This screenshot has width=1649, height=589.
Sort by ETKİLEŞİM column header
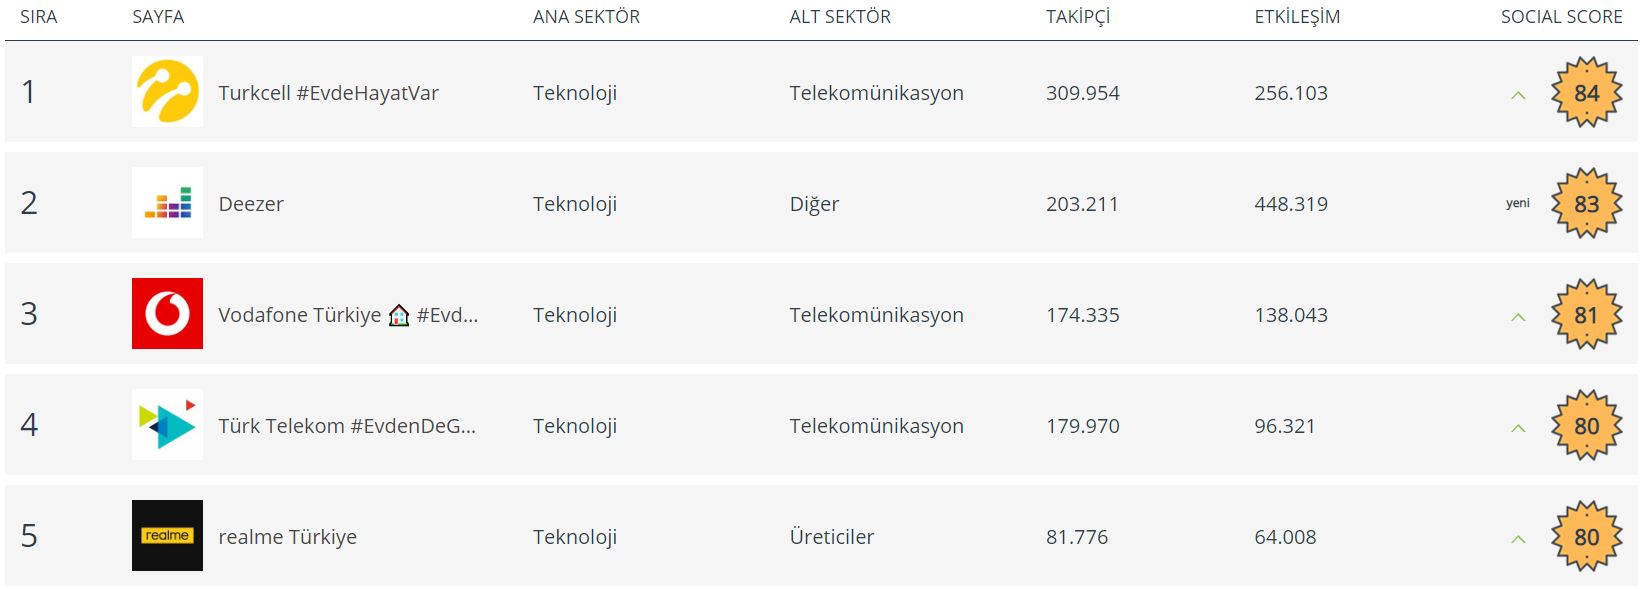point(1297,17)
